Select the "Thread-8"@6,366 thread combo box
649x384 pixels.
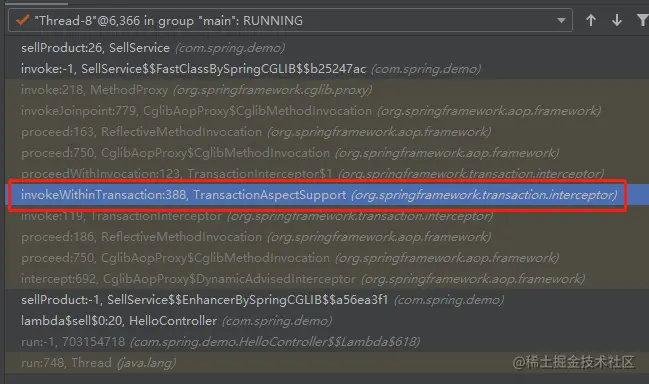point(290,20)
